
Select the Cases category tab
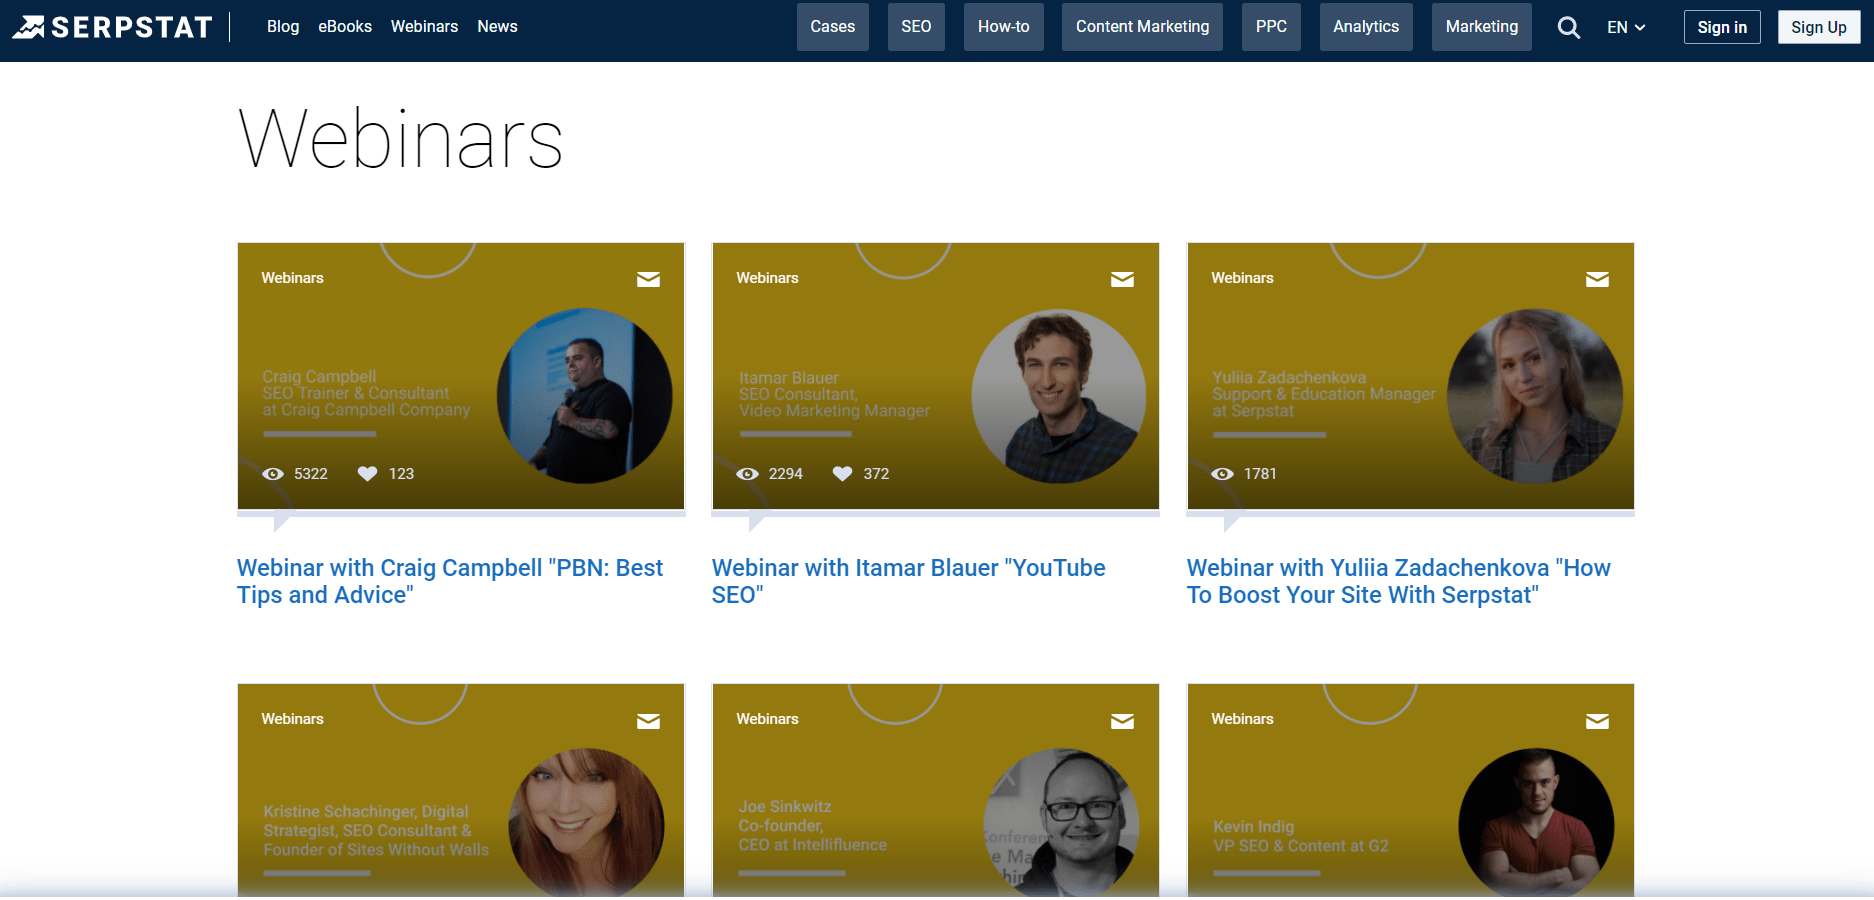coord(833,27)
